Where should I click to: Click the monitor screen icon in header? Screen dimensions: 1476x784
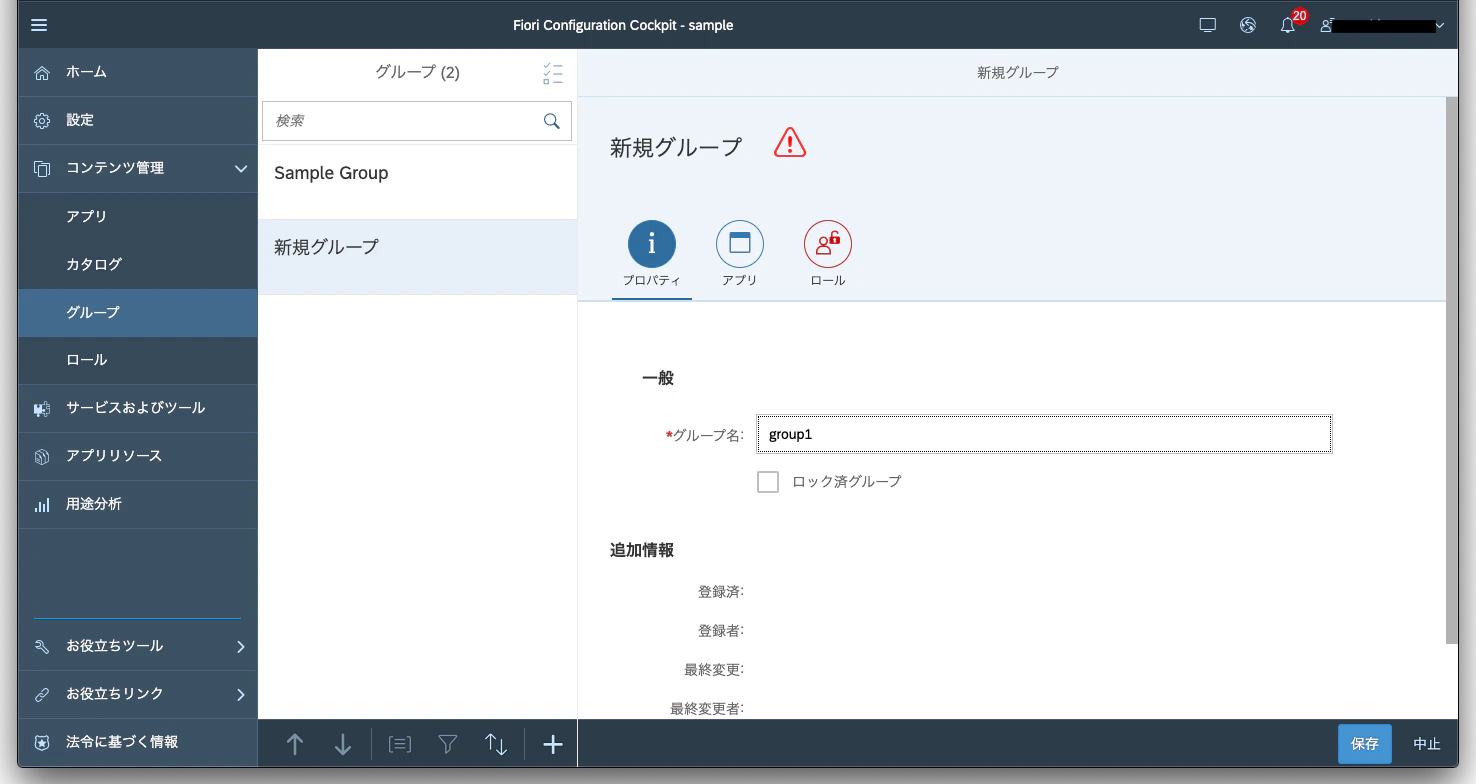(x=1208, y=25)
